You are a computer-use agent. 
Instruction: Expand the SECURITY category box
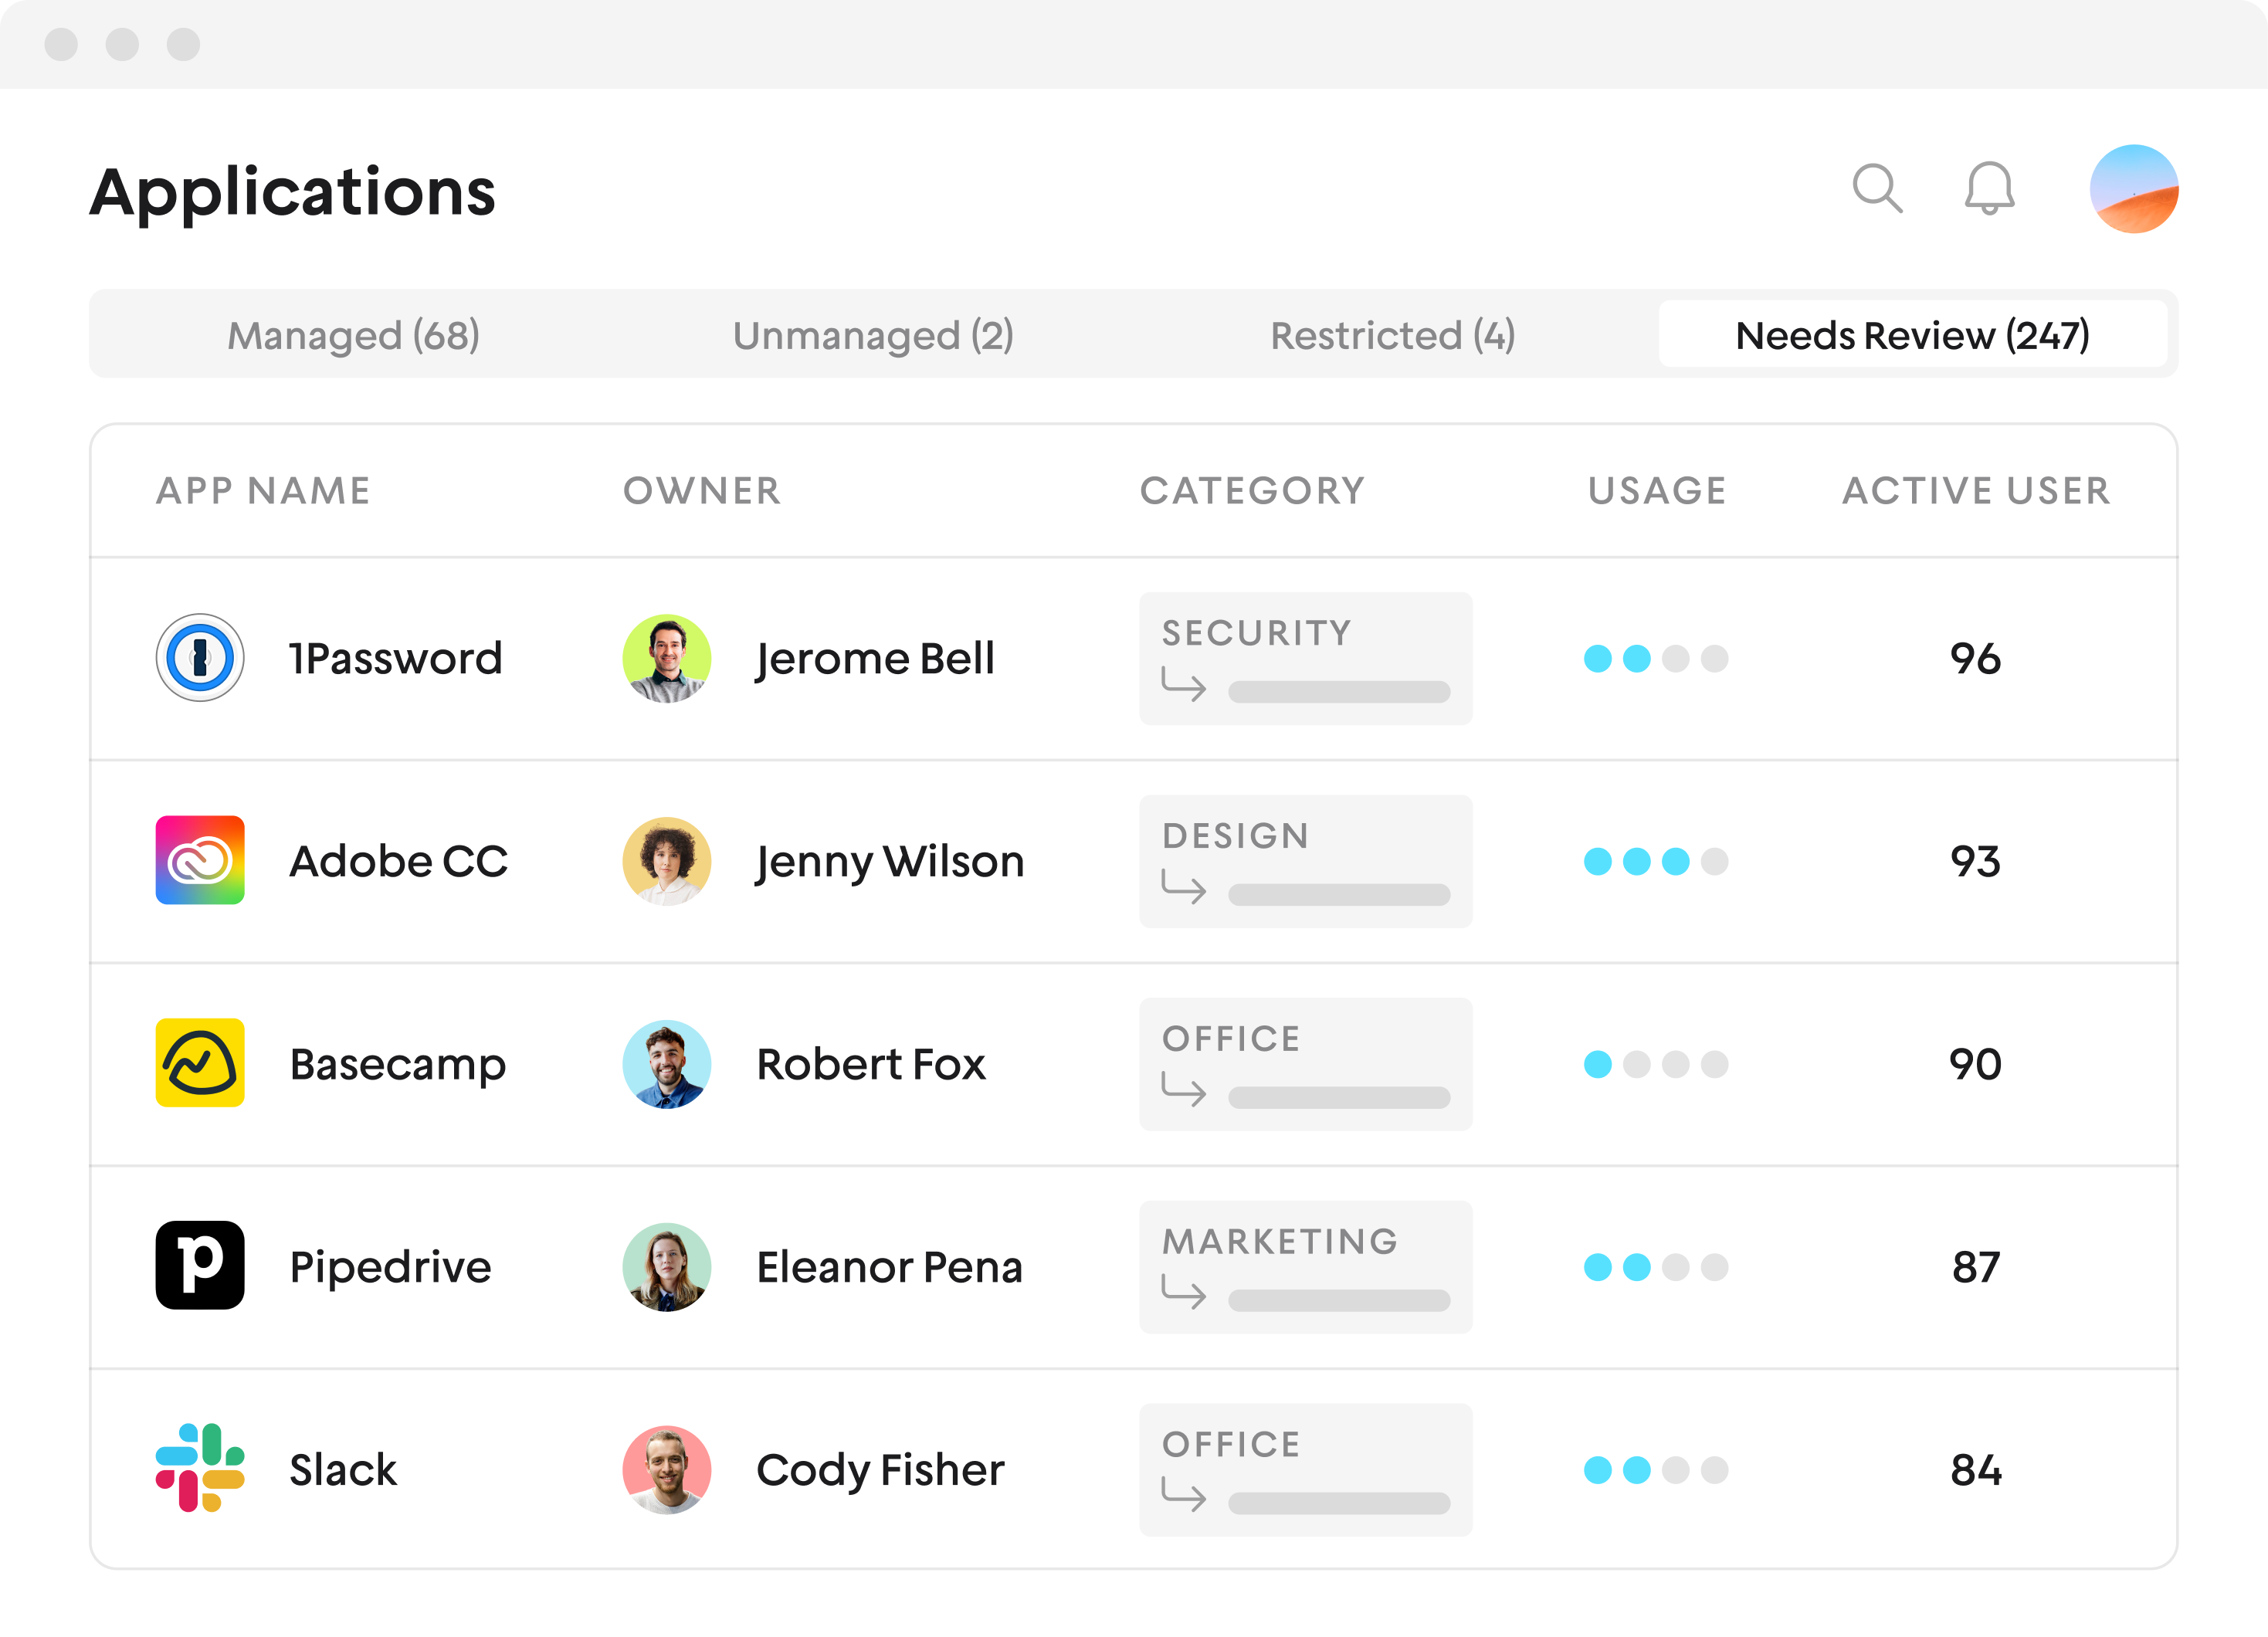pyautogui.click(x=1305, y=658)
